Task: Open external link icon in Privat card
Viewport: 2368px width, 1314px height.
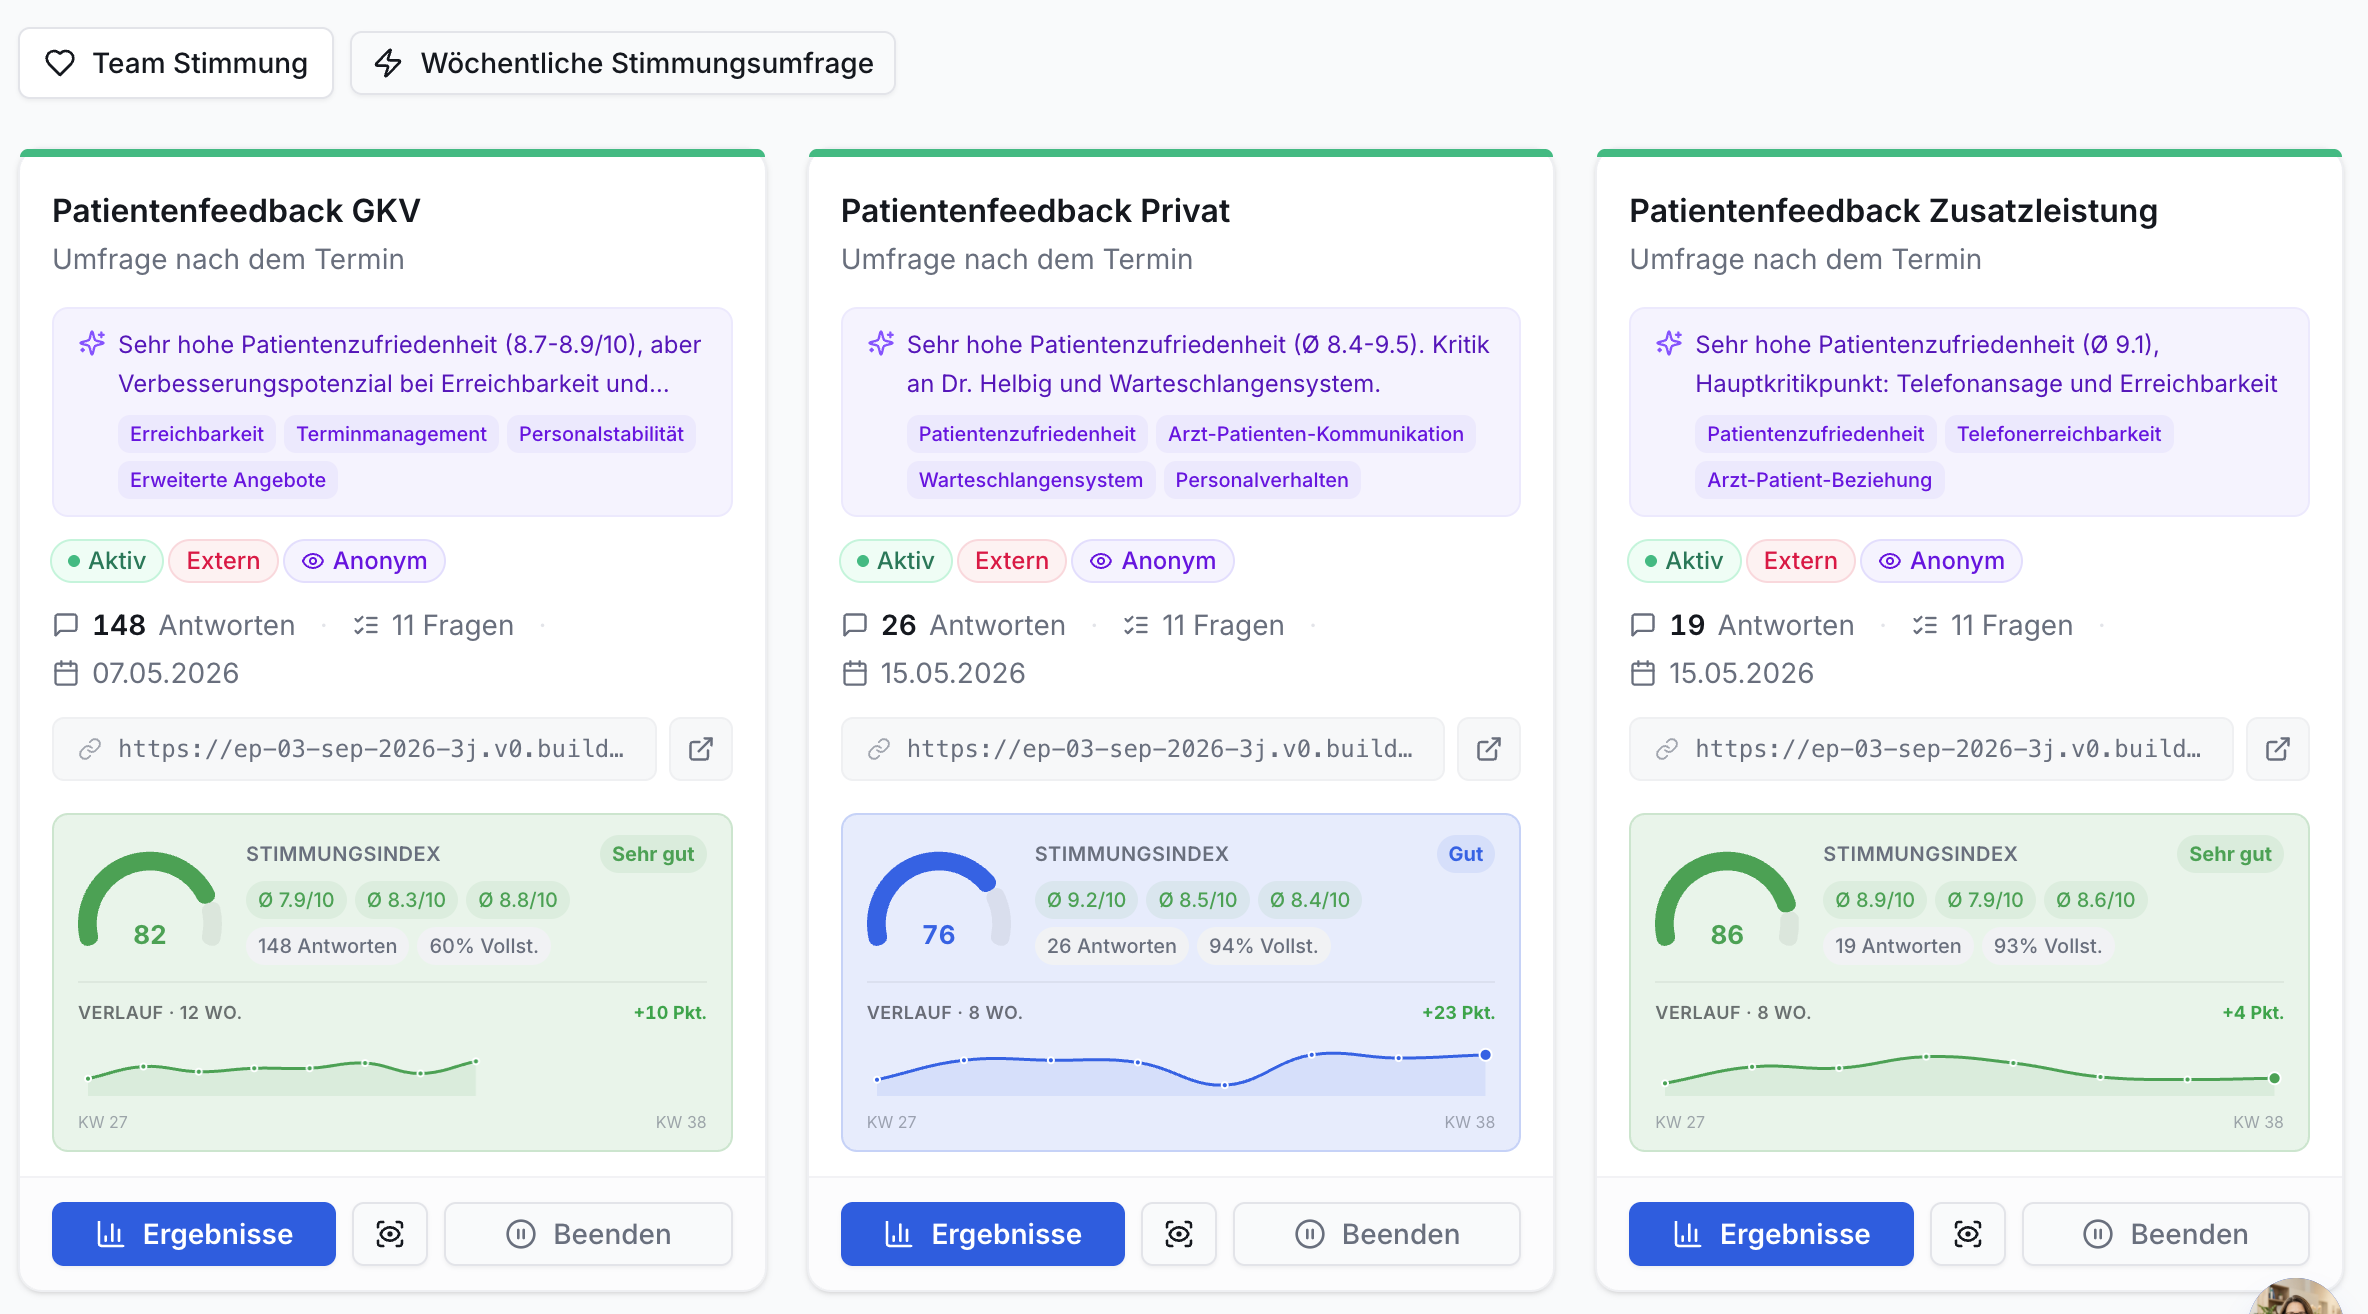Action: [1489, 749]
